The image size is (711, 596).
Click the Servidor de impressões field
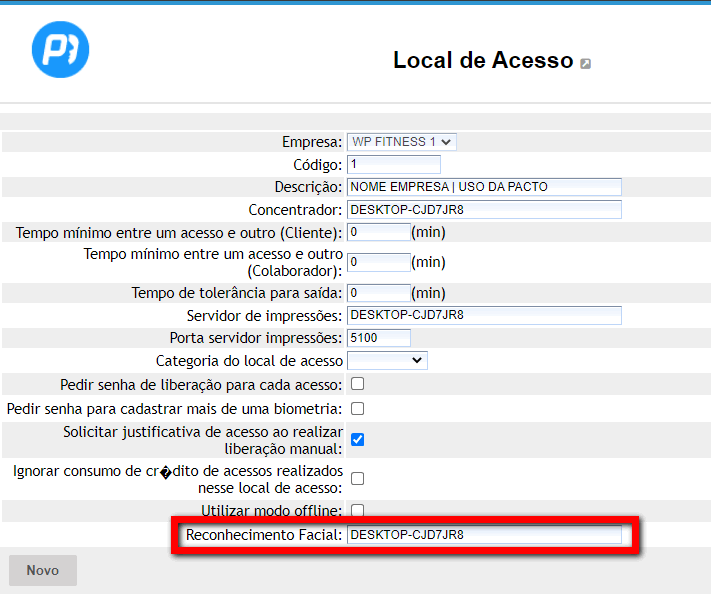coord(484,315)
